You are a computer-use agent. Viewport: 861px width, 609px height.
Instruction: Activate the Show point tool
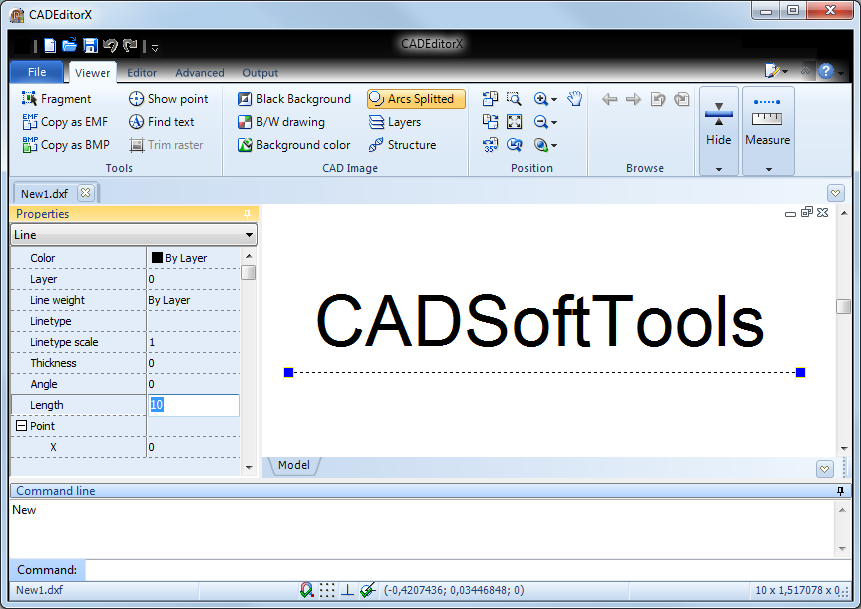click(x=169, y=99)
